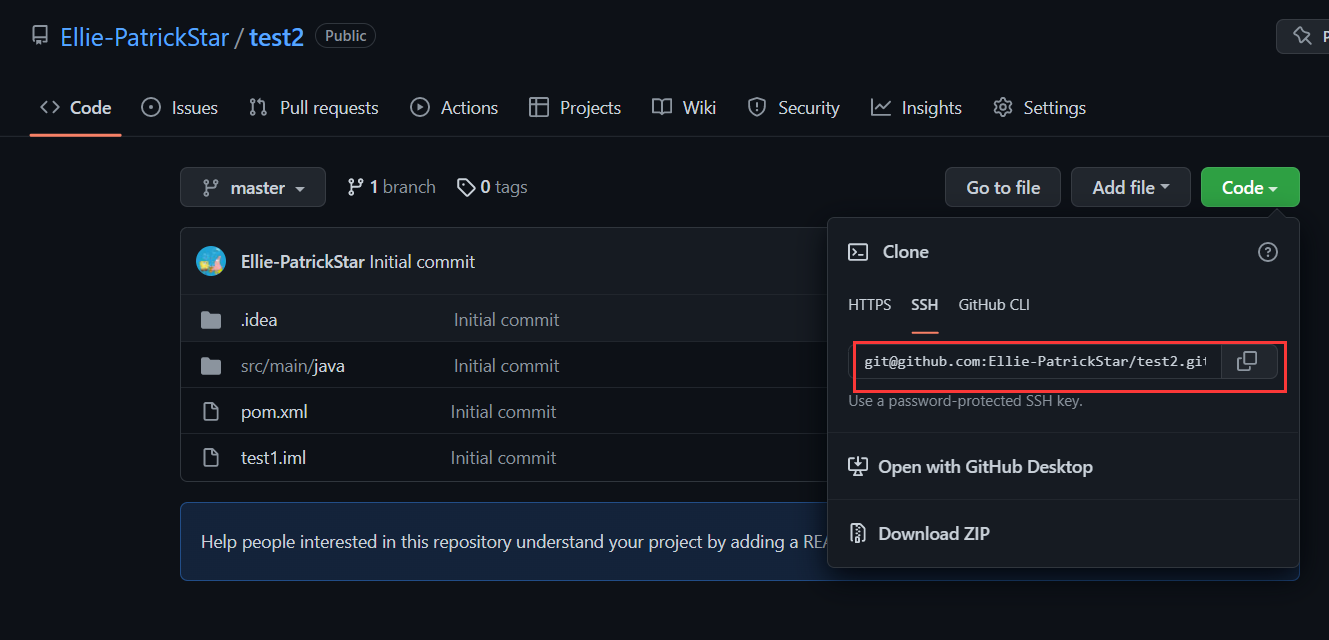Click 'Use a password-protected SSH key.' text
The height and width of the screenshot is (640, 1329).
pos(965,401)
